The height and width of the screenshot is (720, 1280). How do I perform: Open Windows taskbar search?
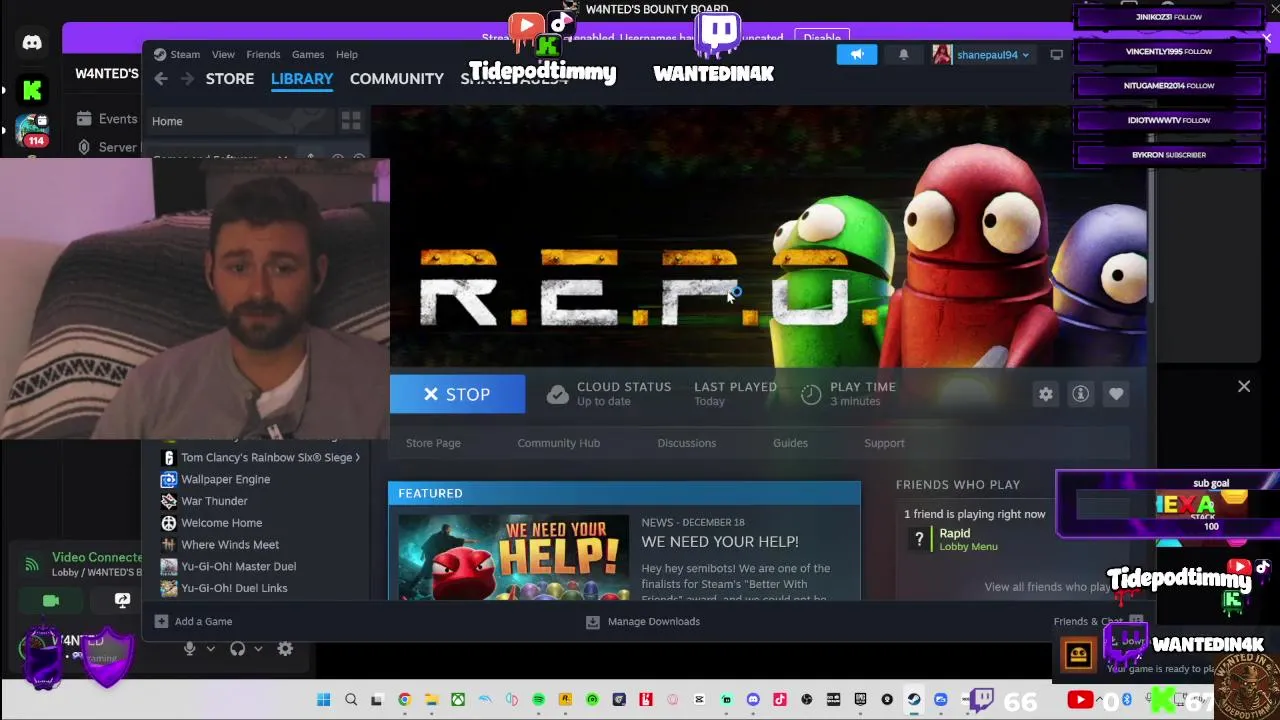pos(351,700)
